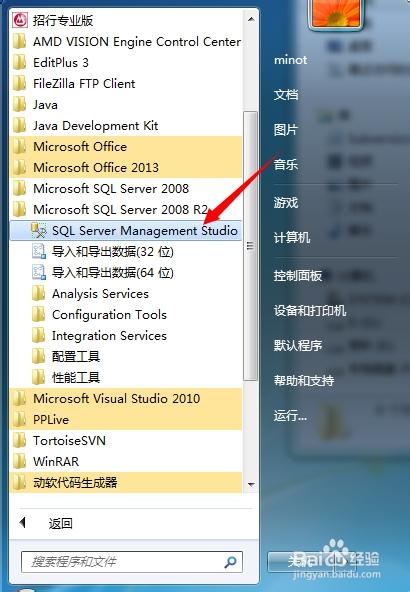Expand the Microsoft SQL Server 2008 folder
This screenshot has width=410, height=592.
[x=125, y=188]
